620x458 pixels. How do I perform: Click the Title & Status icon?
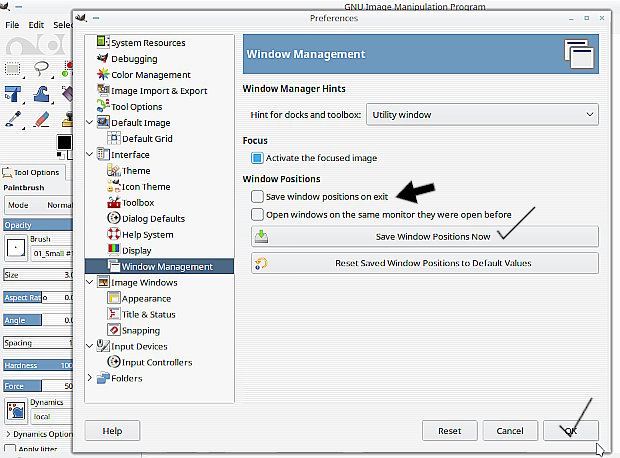[x=114, y=314]
